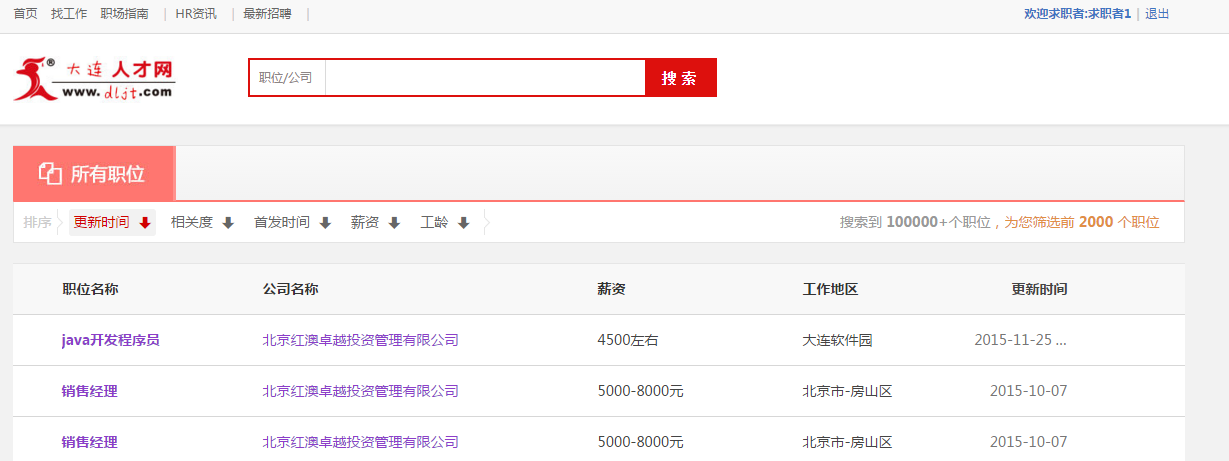Click the 大连人才网 logo
1229x461 pixels.
[94, 78]
